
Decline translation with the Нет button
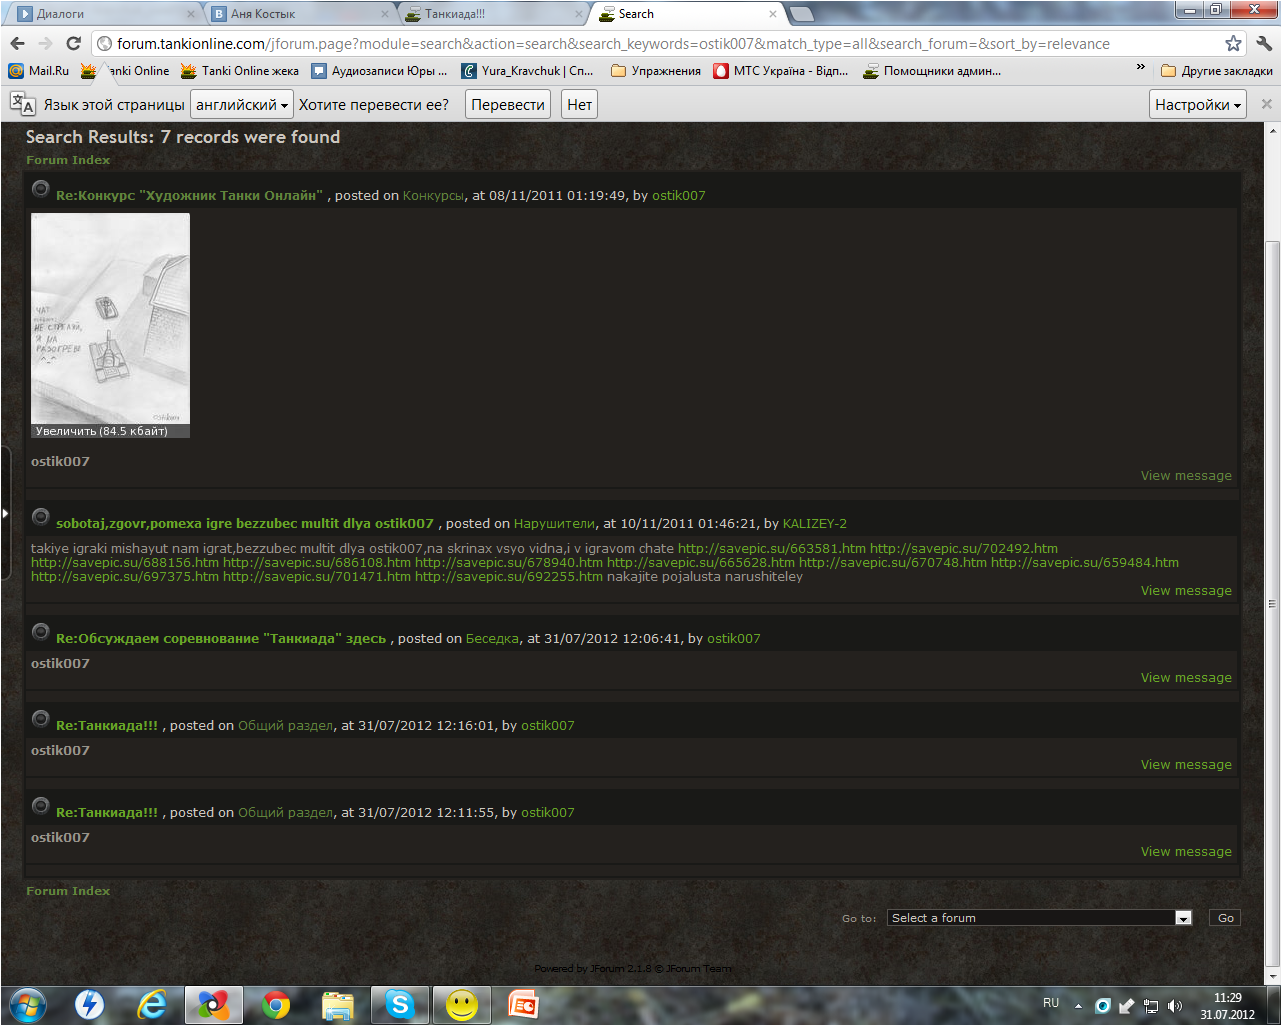(579, 105)
